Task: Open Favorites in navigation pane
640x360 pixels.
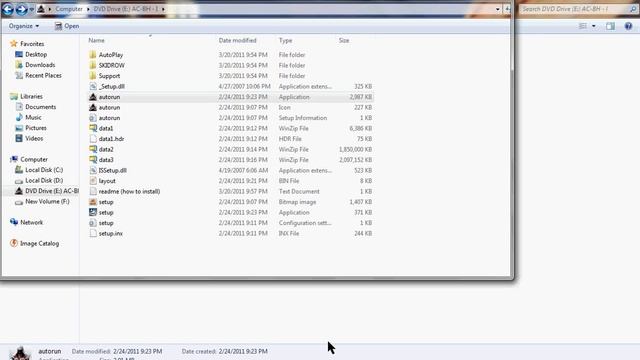Action: pyautogui.click(x=32, y=44)
